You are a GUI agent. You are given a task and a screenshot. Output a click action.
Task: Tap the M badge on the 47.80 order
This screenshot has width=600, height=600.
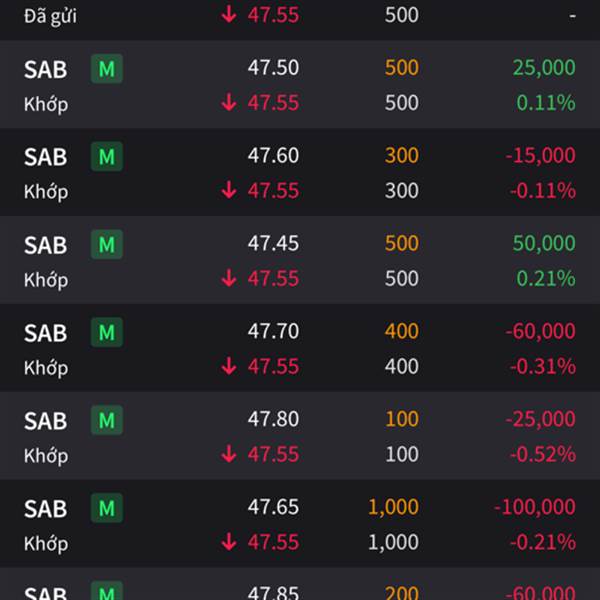point(107,420)
